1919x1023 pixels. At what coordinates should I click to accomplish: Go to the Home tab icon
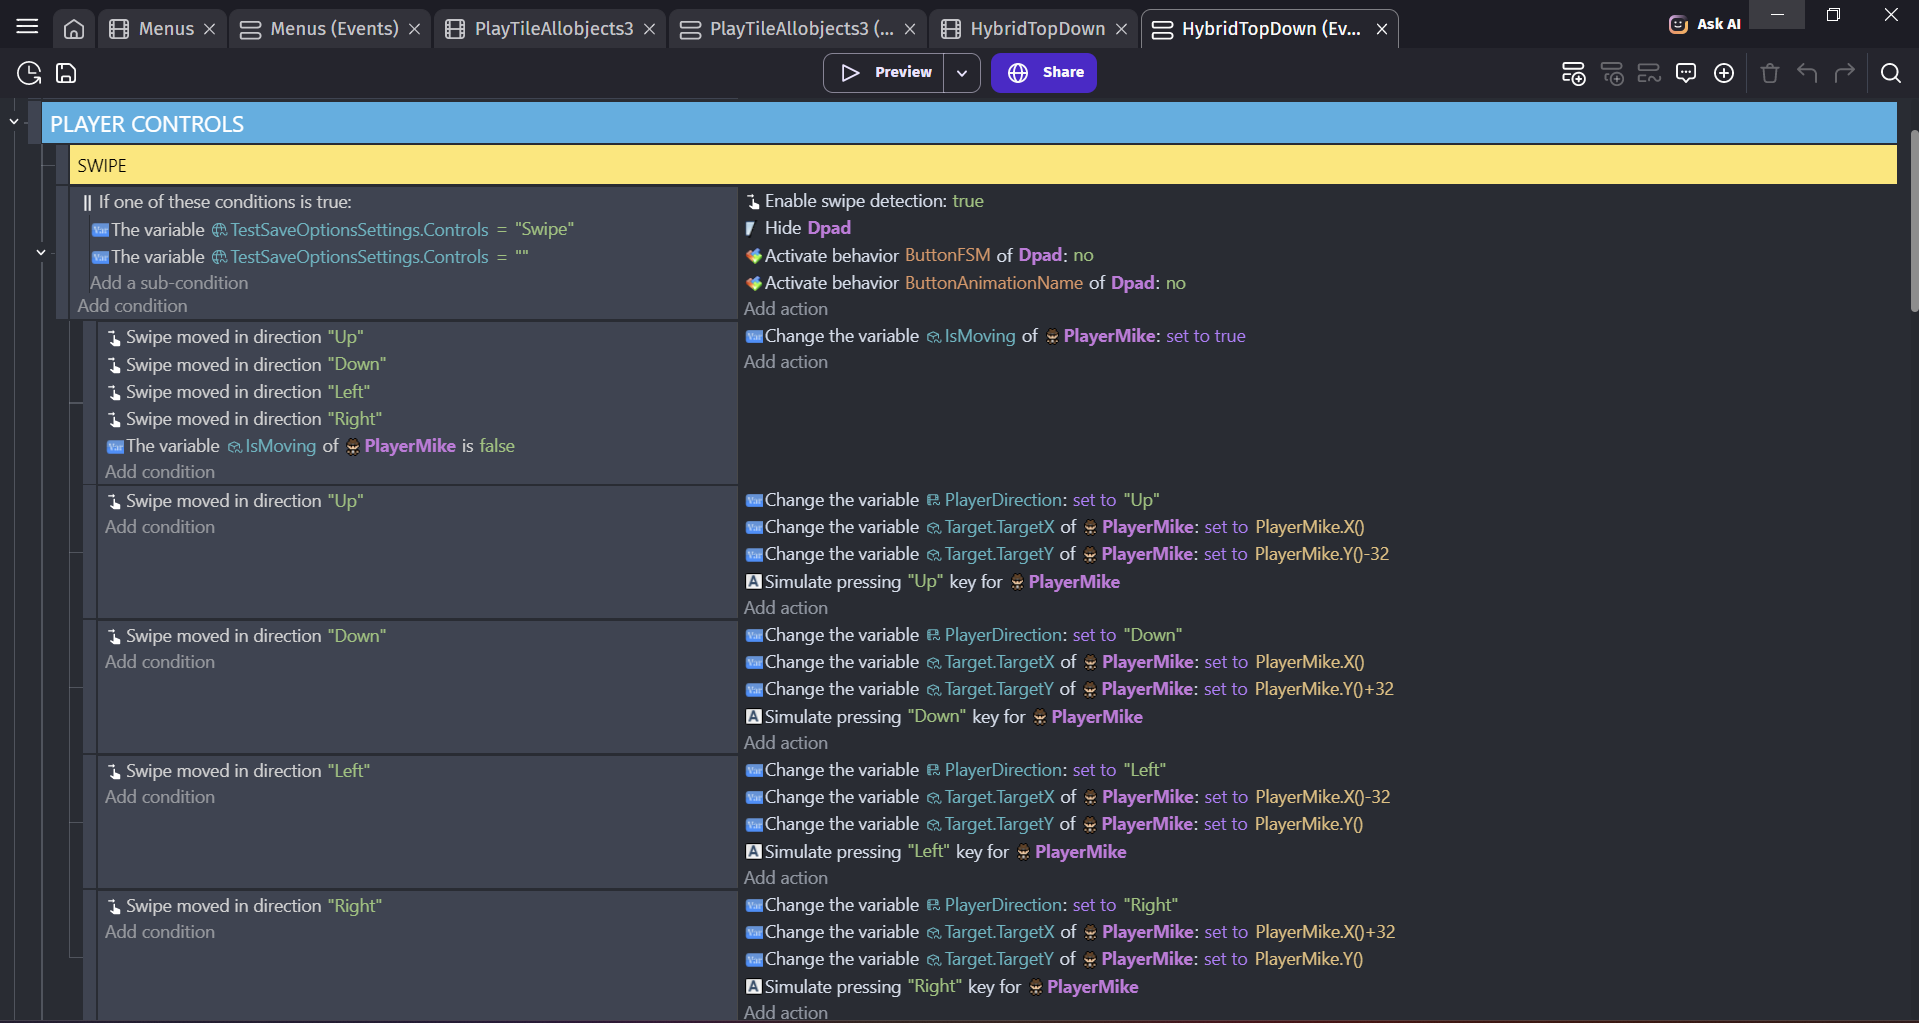[74, 29]
